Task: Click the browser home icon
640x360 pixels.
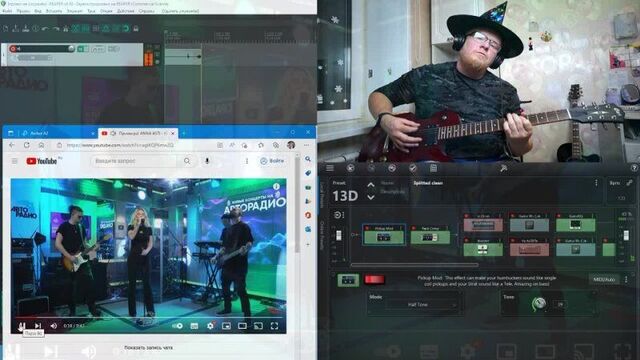Action: (41, 145)
